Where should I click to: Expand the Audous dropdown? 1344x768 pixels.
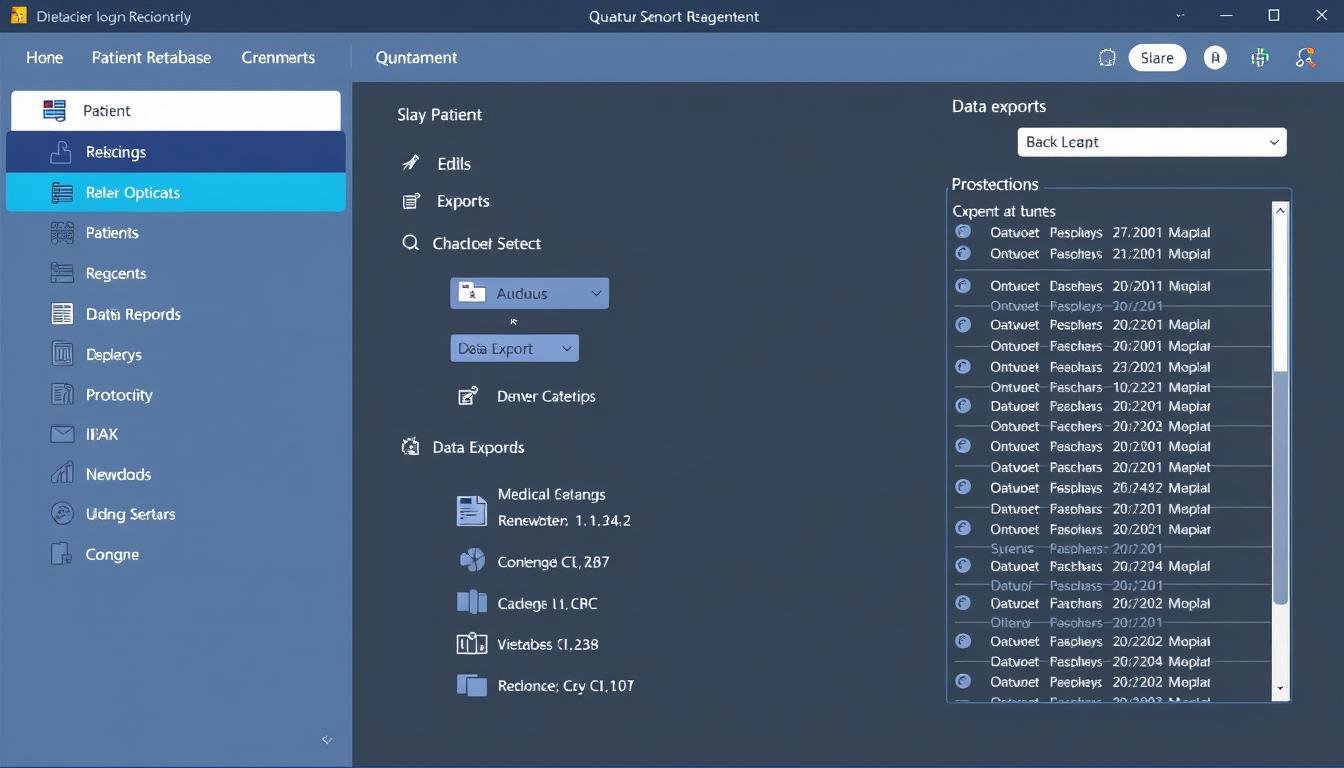click(529, 293)
